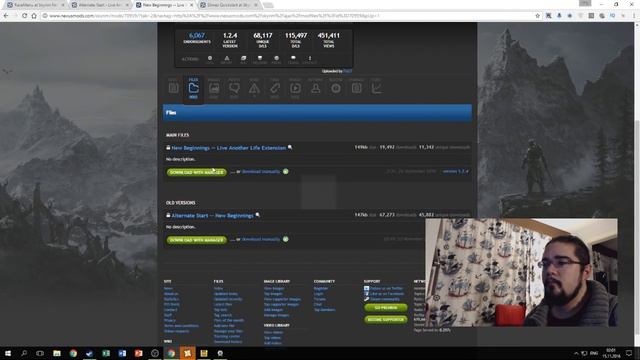Open Chrome menu three-dots icon
Viewport: 640px width, 360px height.
[634, 16]
